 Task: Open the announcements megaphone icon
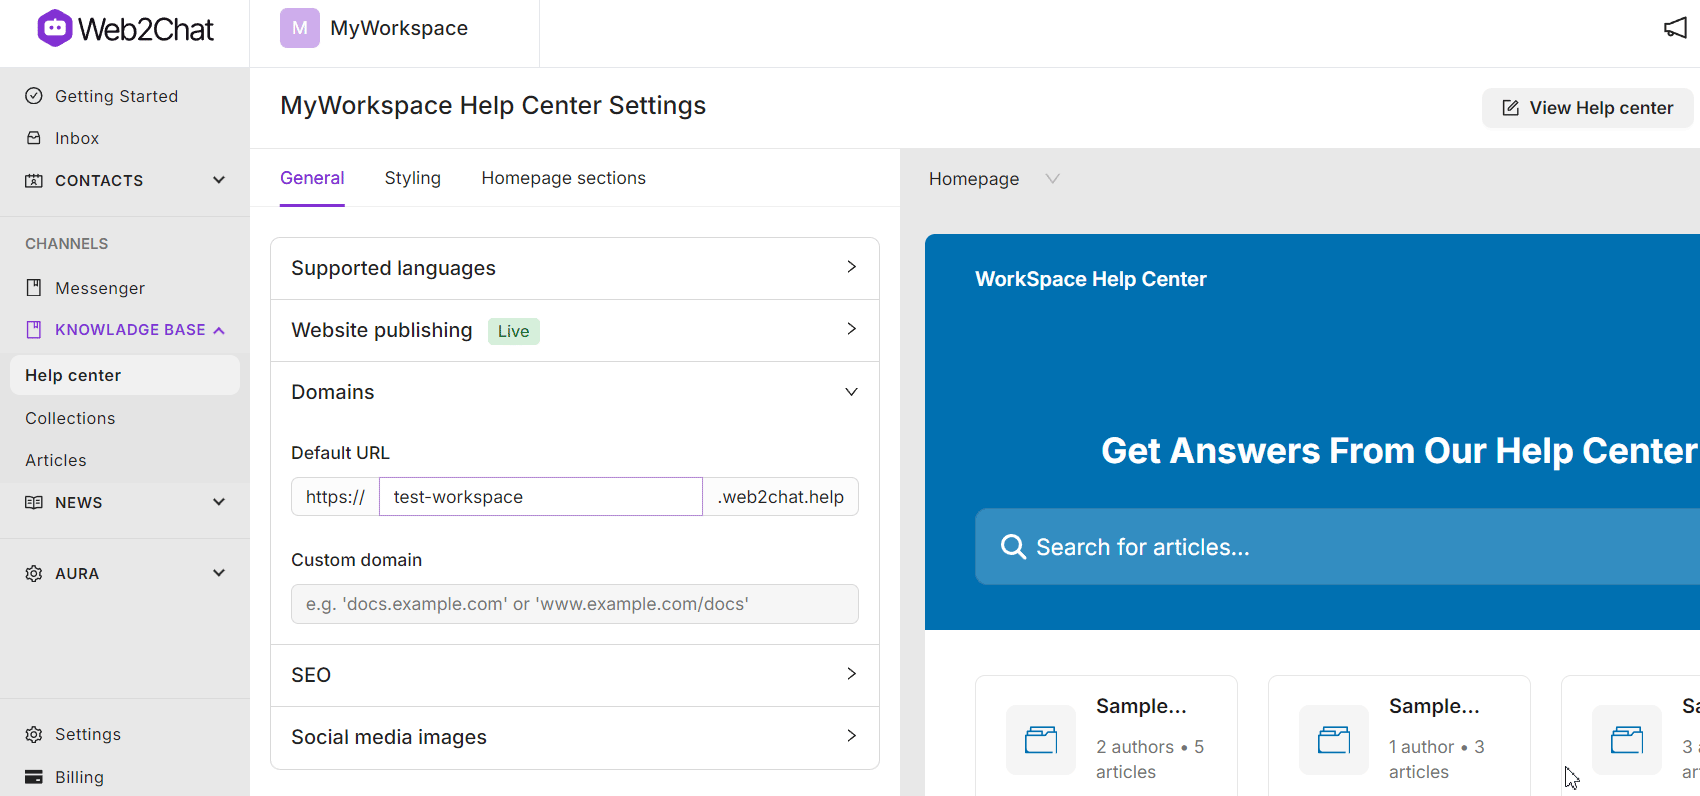[1675, 28]
